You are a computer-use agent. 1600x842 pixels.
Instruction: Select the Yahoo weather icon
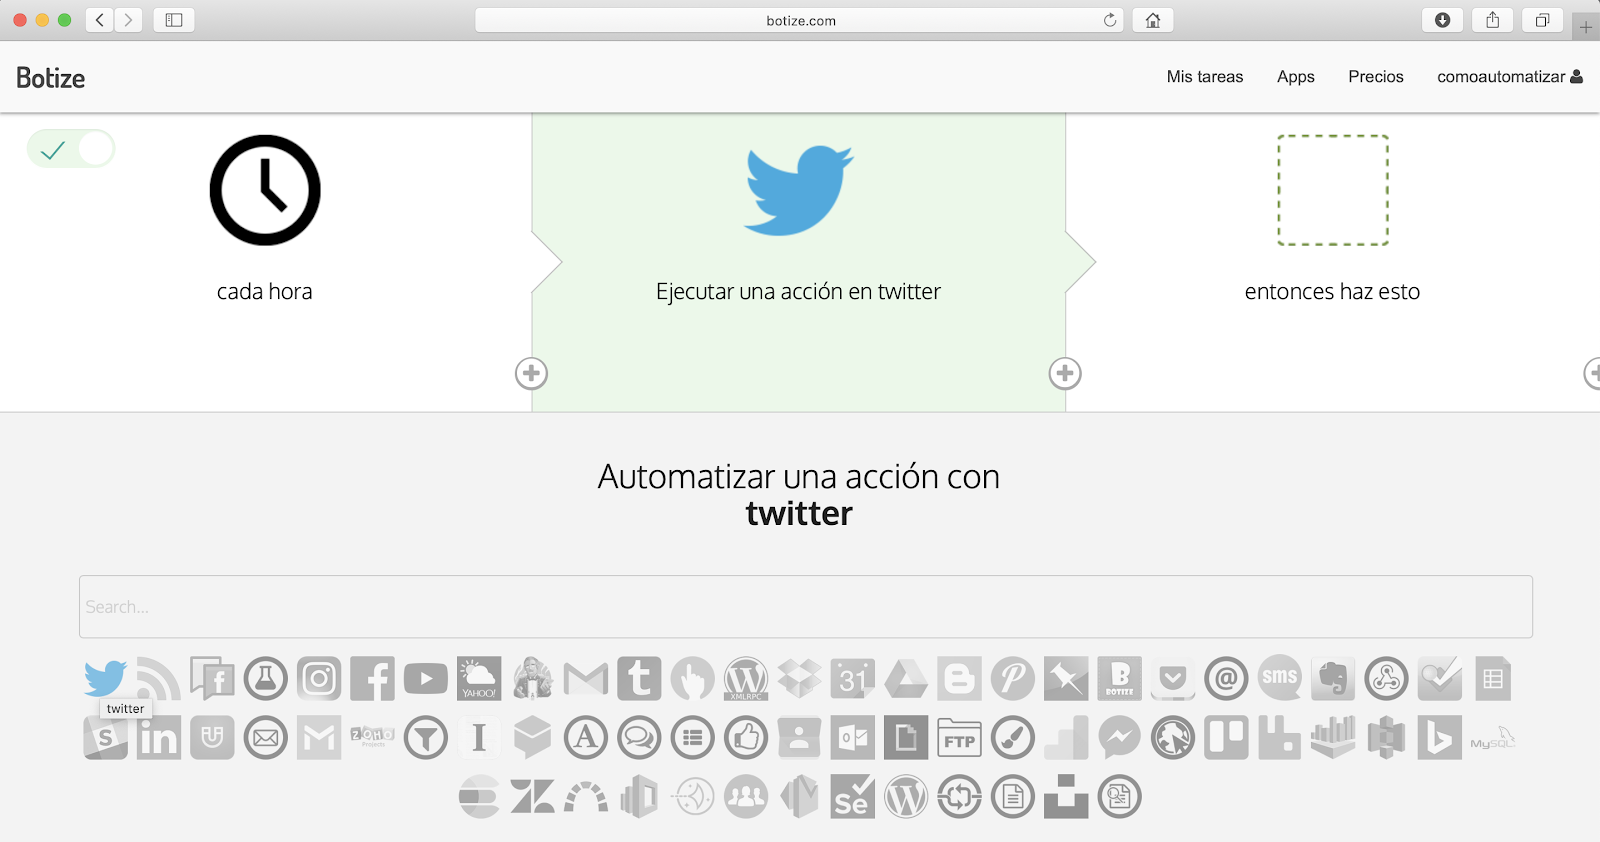(x=479, y=679)
